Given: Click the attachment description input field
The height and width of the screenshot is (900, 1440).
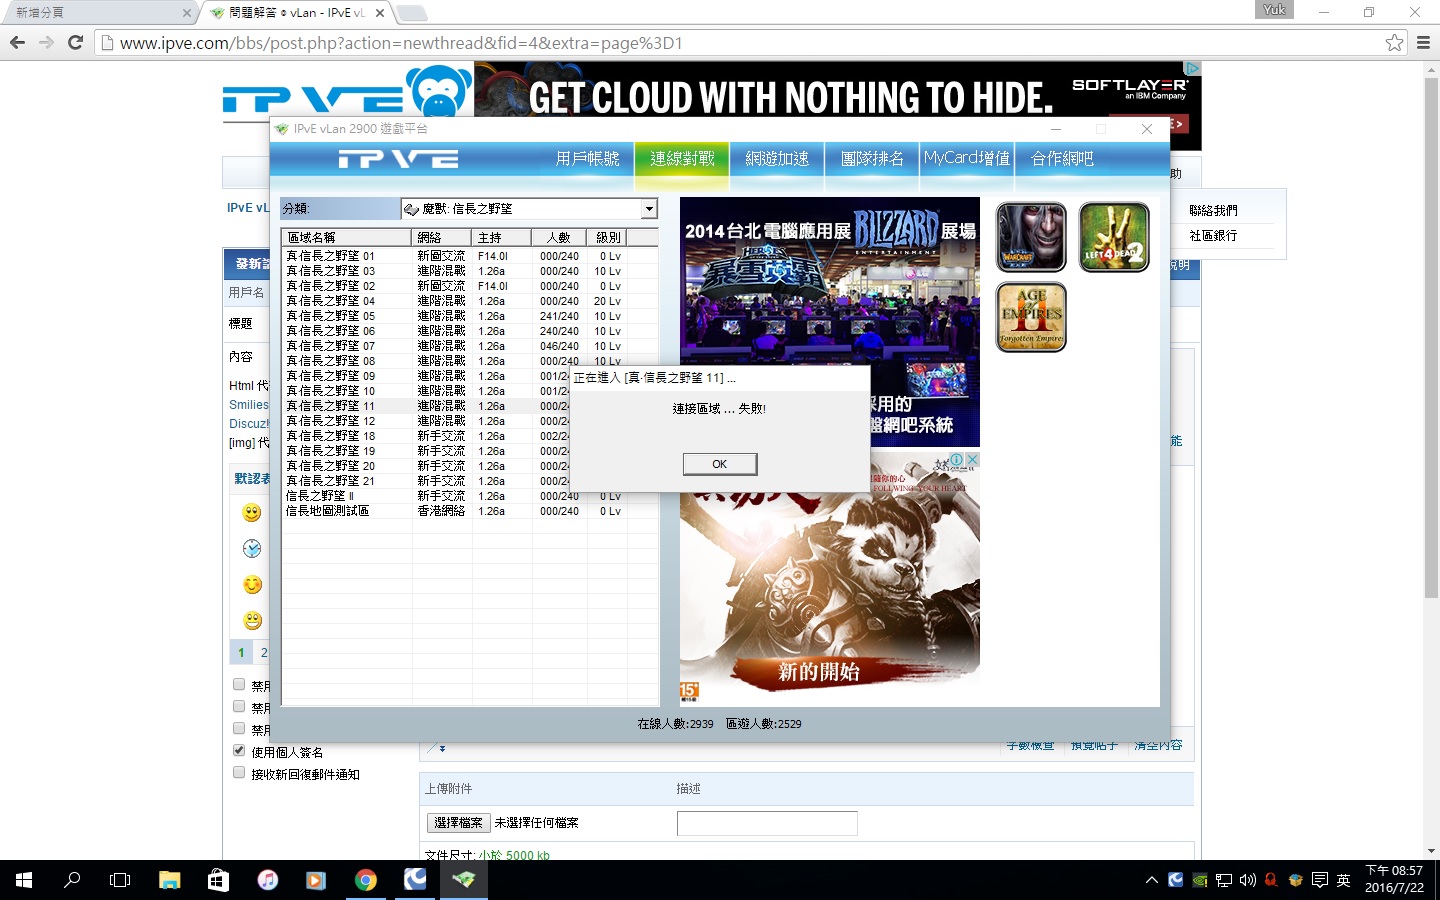Looking at the screenshot, I should click(767, 823).
